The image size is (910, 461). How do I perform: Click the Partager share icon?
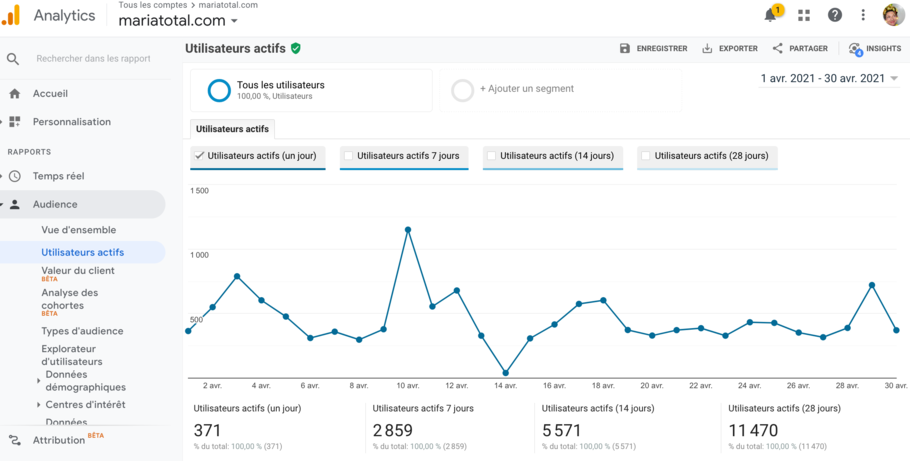(x=777, y=48)
